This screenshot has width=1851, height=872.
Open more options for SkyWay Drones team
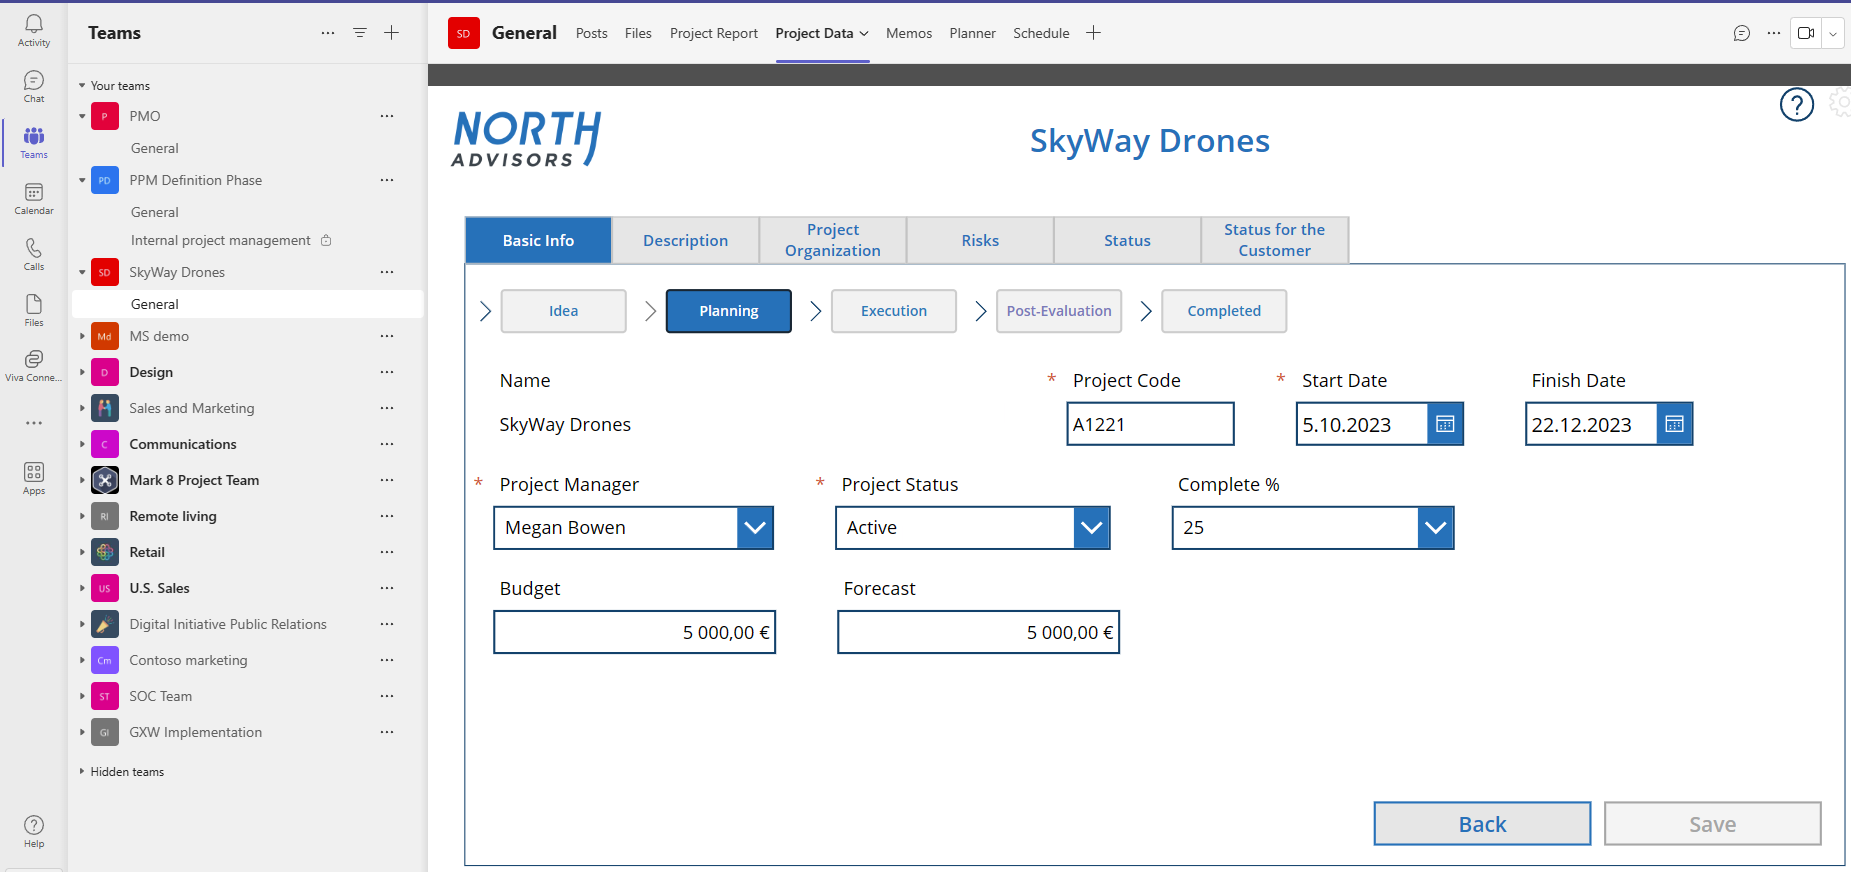[x=387, y=272]
